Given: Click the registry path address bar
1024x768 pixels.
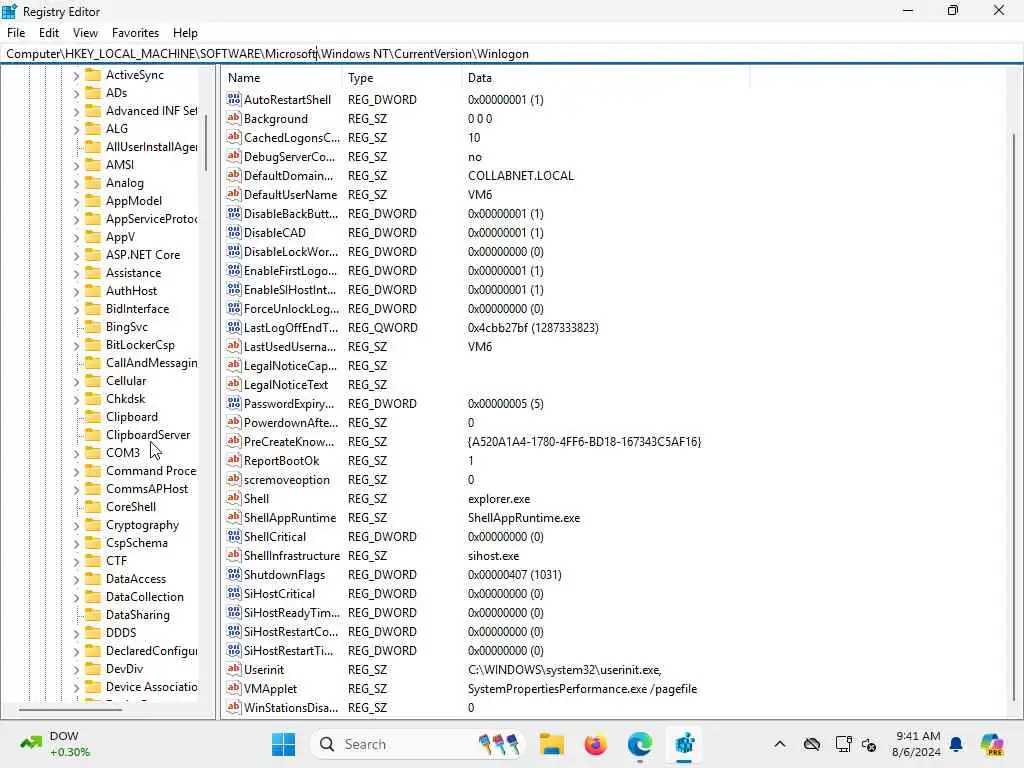Looking at the screenshot, I should click(x=512, y=54).
